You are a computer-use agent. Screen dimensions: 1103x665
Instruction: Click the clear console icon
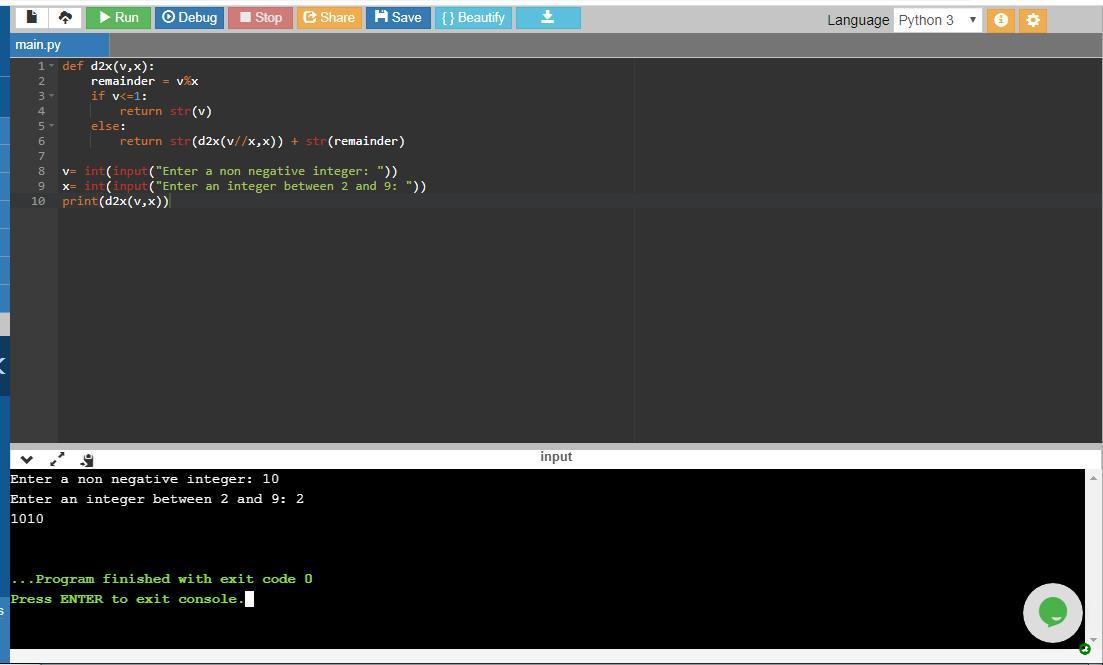[87, 460]
